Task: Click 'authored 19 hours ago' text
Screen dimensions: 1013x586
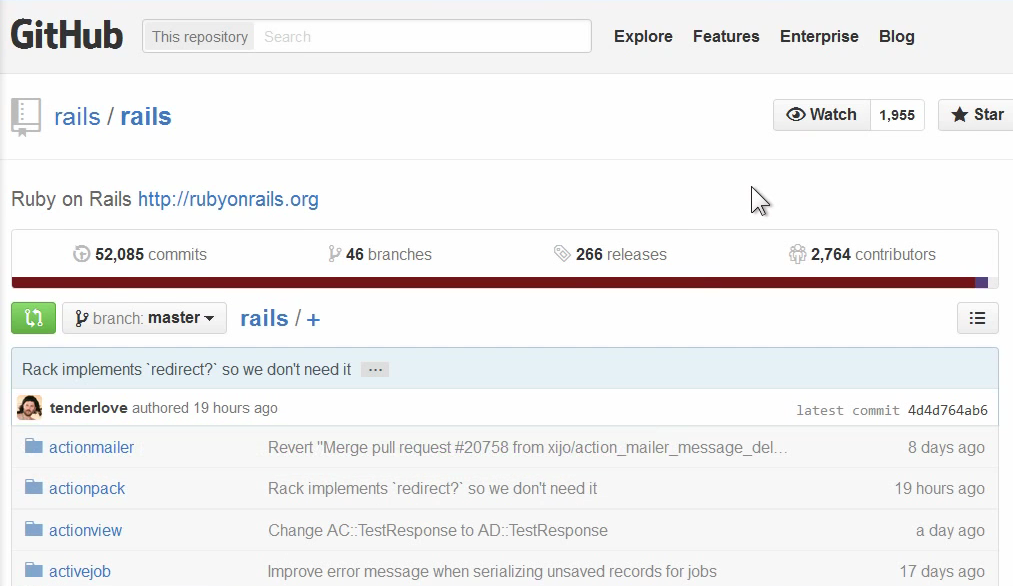Action: tap(205, 408)
